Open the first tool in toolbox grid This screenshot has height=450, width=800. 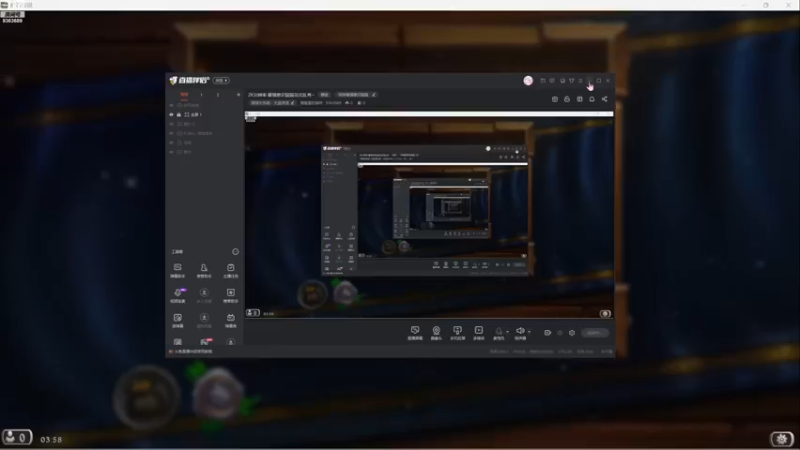coord(178,270)
